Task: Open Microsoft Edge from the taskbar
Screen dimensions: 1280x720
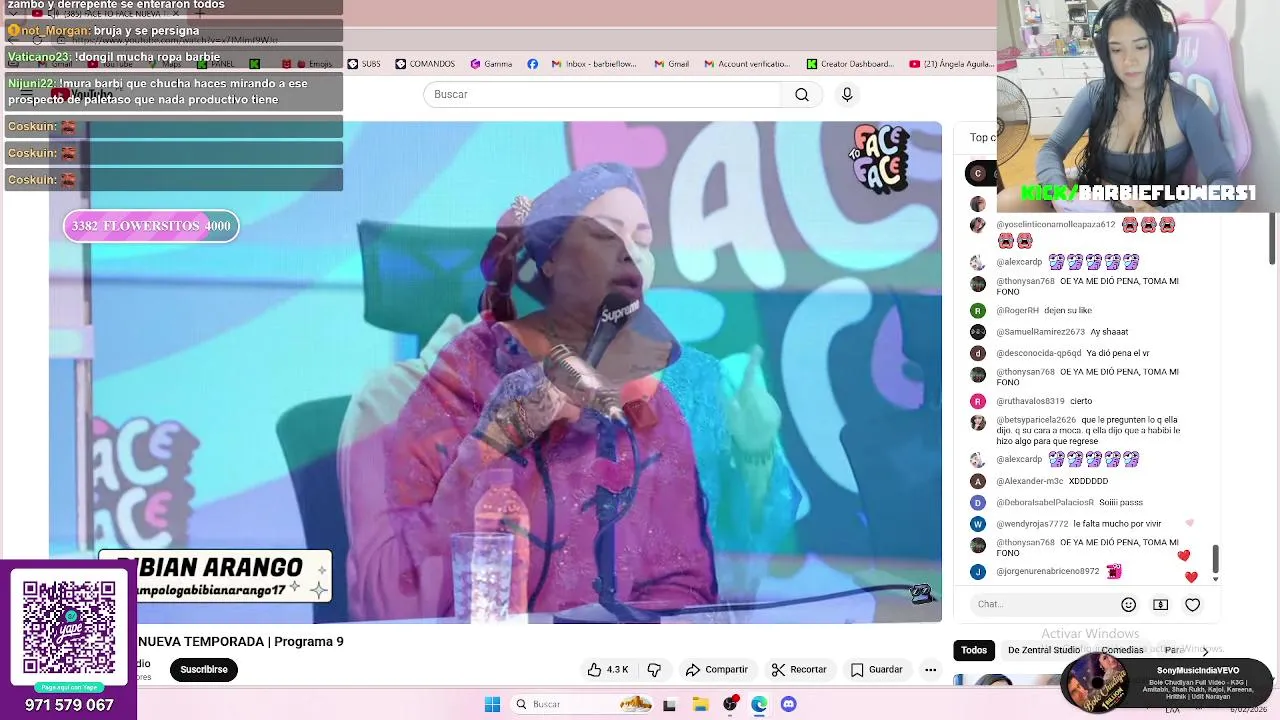Action: [759, 704]
